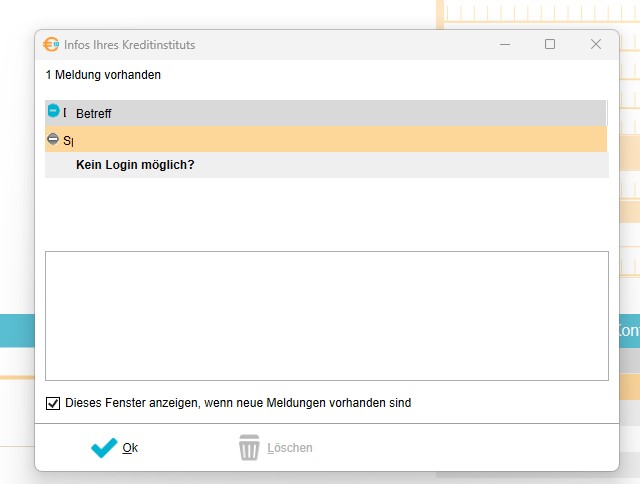Collapse the orange group row with minus icon
640x484 pixels.
click(53, 139)
